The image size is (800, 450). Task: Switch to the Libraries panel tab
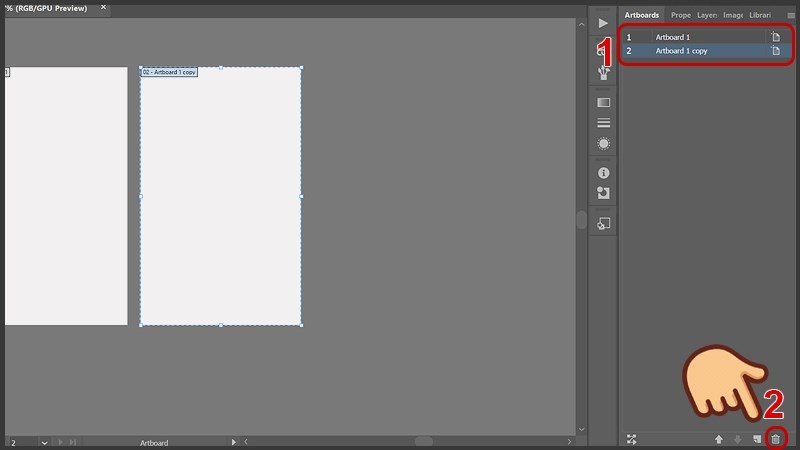[760, 15]
